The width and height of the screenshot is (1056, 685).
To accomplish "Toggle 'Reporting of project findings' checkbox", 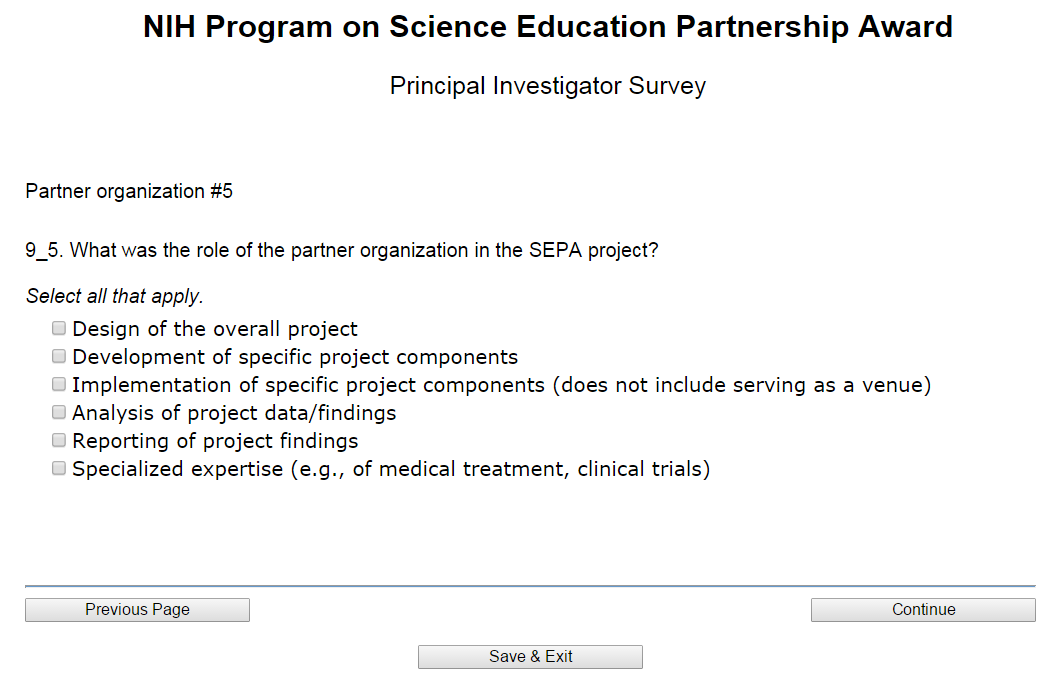I will (x=59, y=440).
